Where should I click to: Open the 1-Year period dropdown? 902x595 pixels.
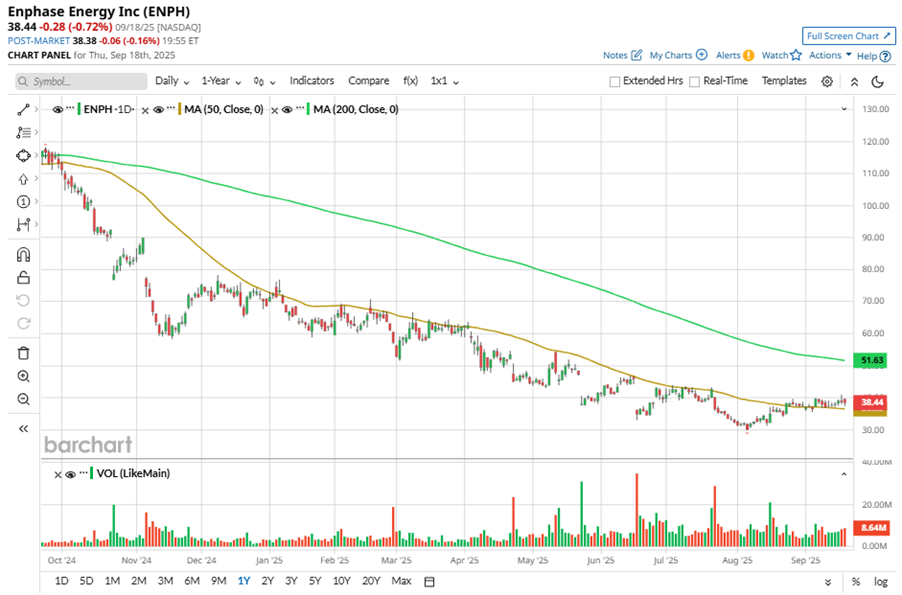tap(221, 81)
